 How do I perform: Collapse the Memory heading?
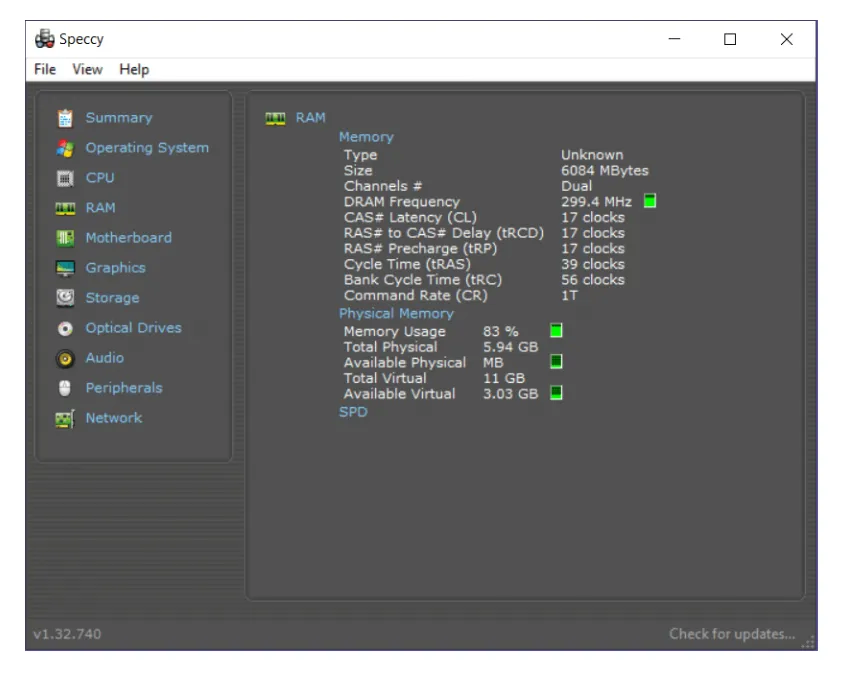coord(366,137)
